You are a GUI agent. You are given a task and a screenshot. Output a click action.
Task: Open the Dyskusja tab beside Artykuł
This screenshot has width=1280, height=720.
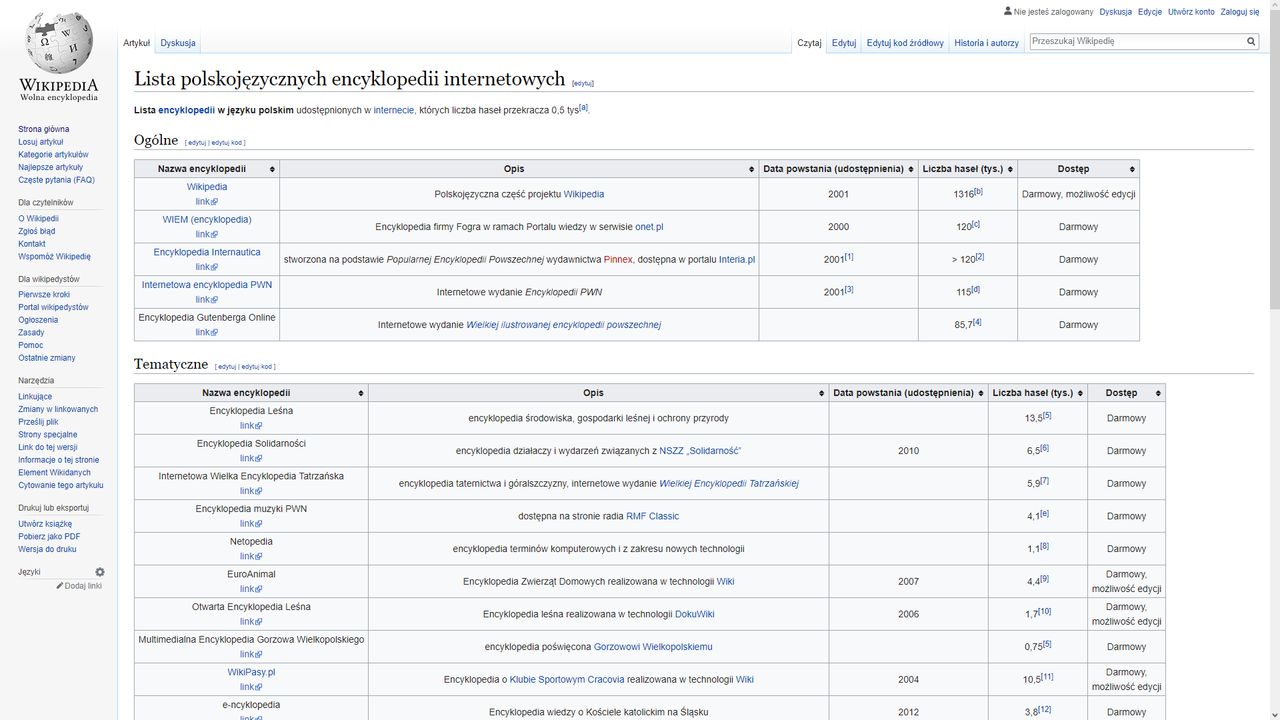tap(178, 43)
